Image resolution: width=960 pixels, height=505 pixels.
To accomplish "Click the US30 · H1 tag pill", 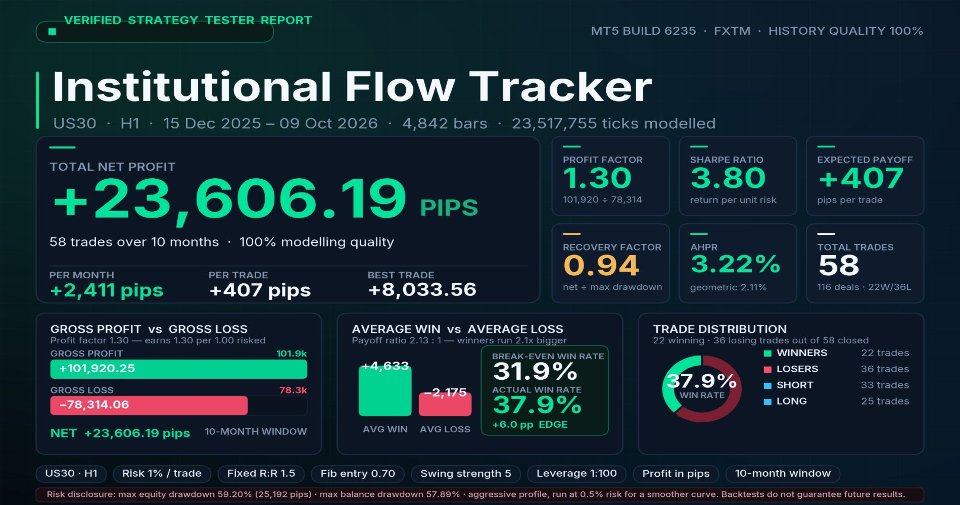I will click(72, 474).
